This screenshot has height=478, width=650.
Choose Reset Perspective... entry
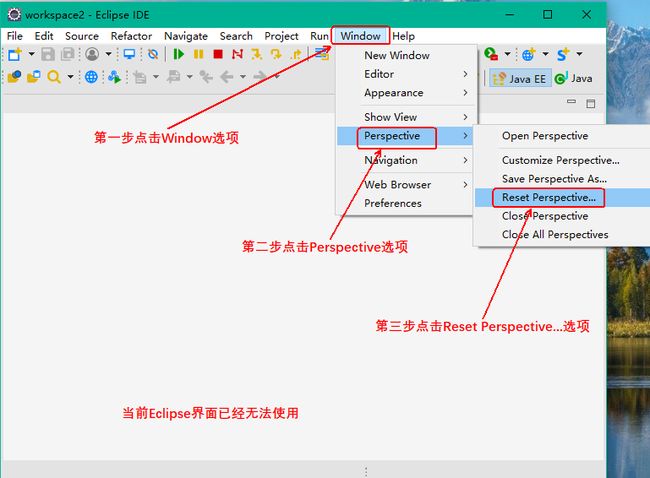point(563,197)
